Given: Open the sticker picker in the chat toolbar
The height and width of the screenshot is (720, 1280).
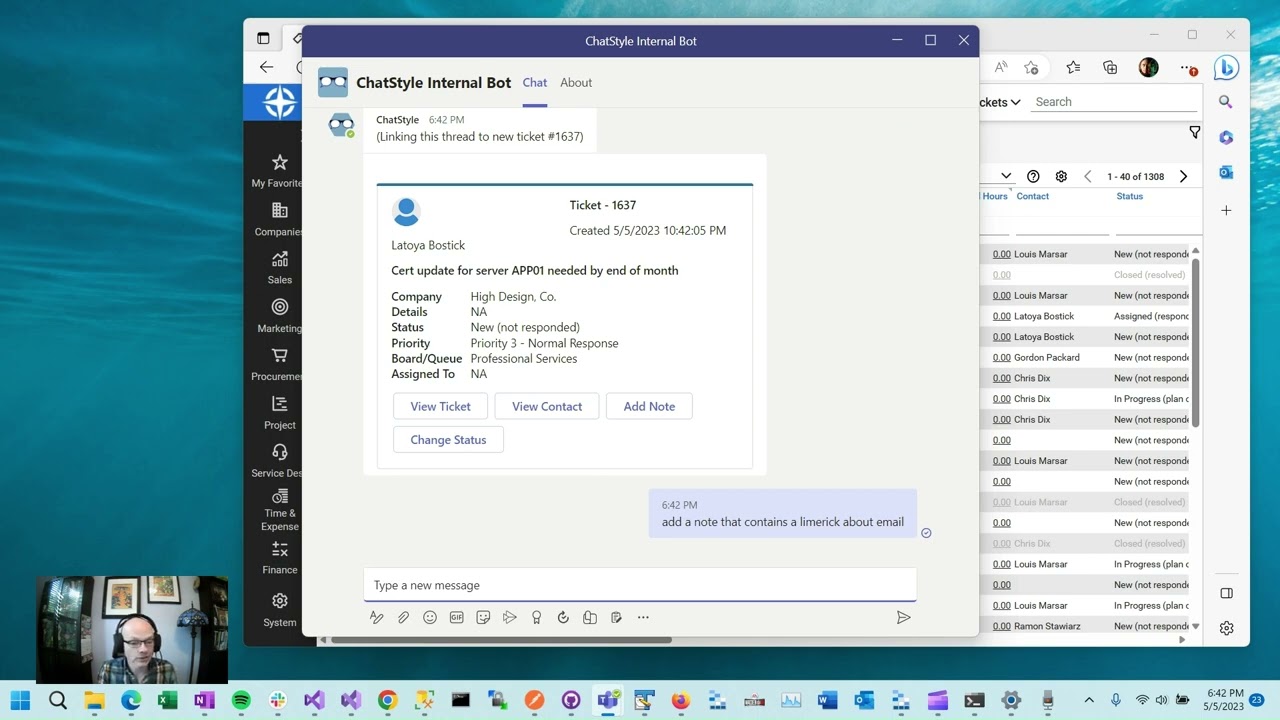Looking at the screenshot, I should (483, 618).
